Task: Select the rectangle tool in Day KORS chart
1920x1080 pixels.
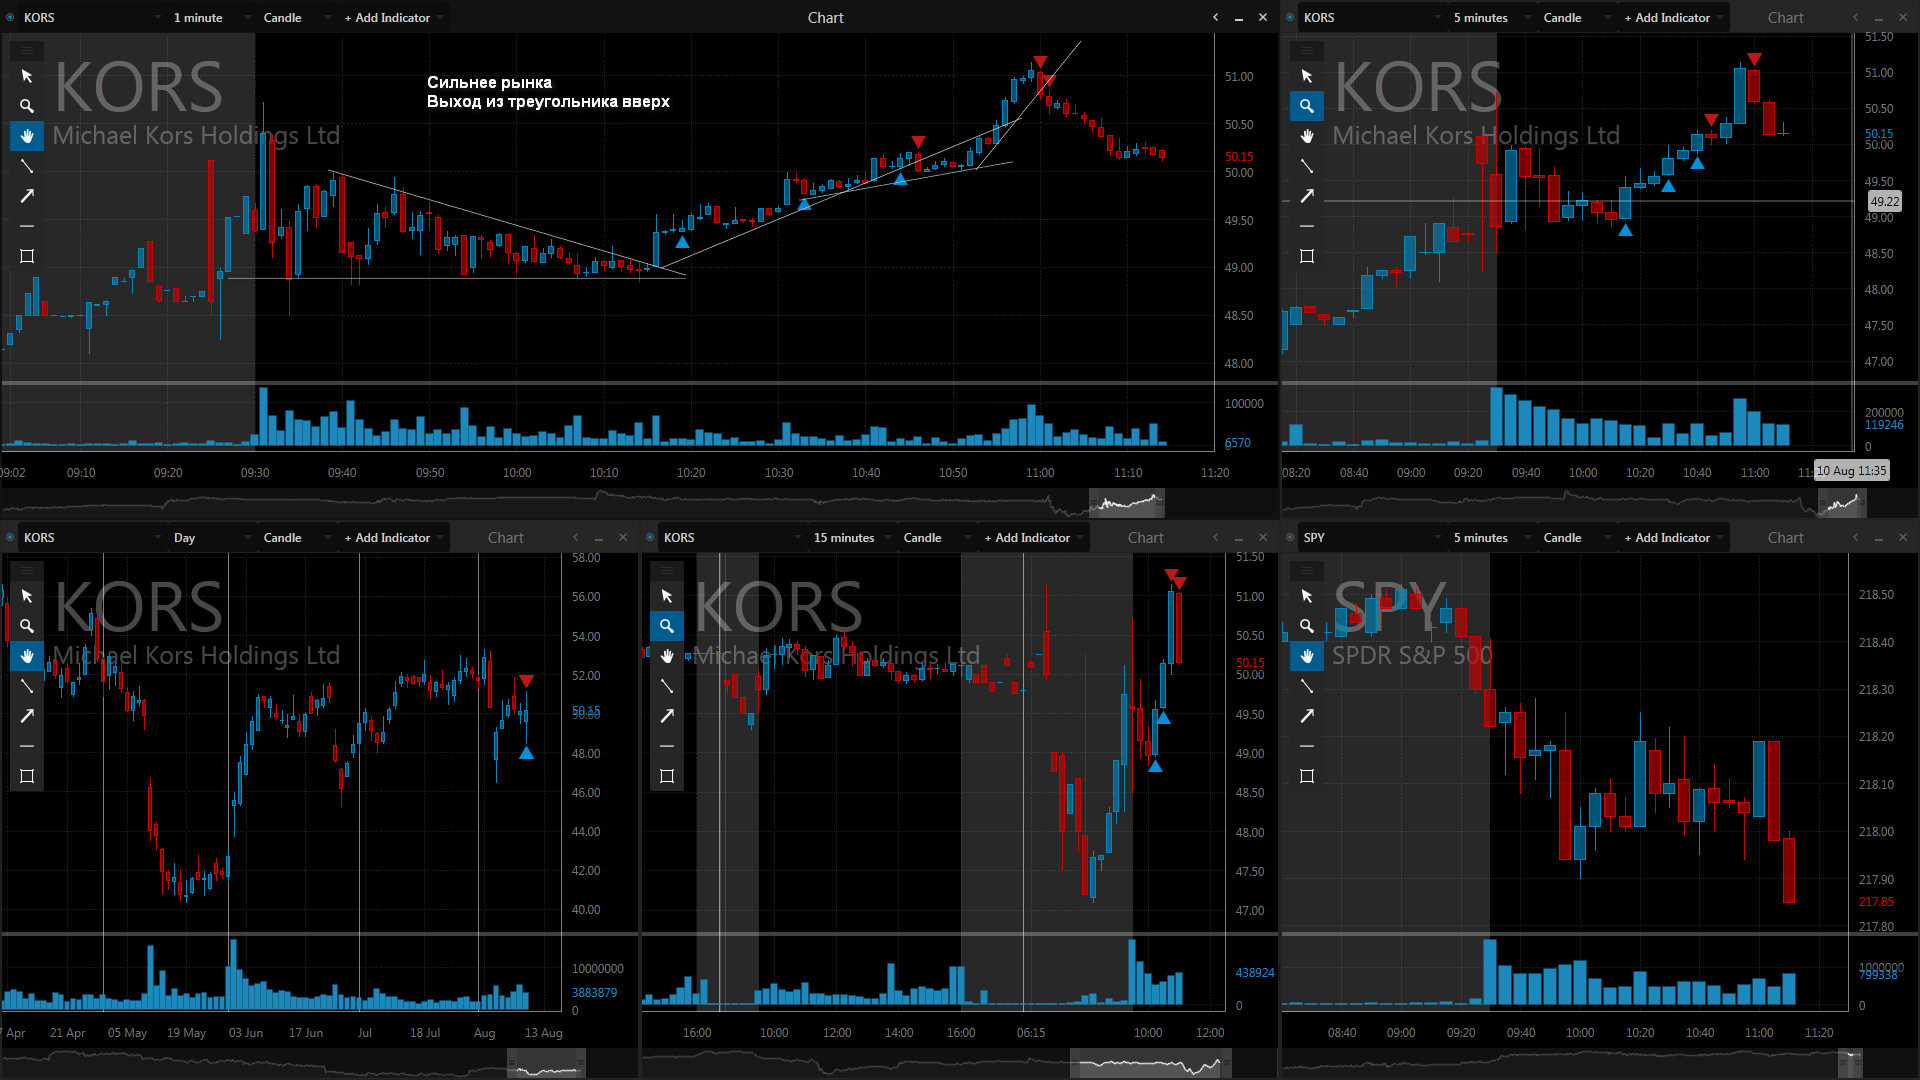Action: (27, 776)
